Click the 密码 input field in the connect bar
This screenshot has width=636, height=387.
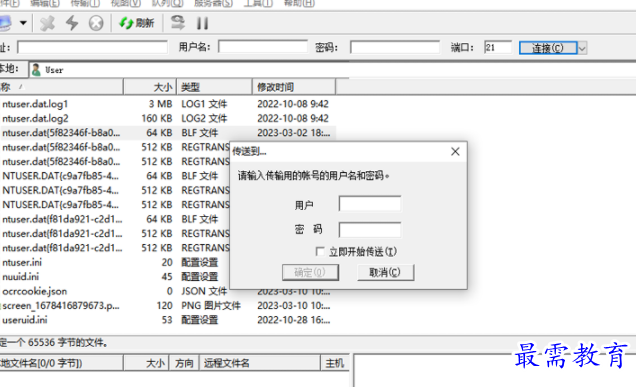[x=395, y=47]
